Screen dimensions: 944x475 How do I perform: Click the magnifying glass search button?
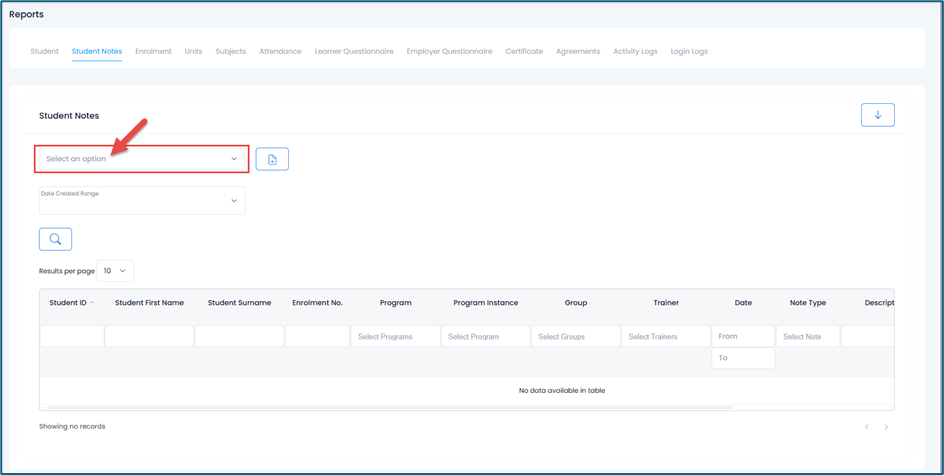click(55, 240)
